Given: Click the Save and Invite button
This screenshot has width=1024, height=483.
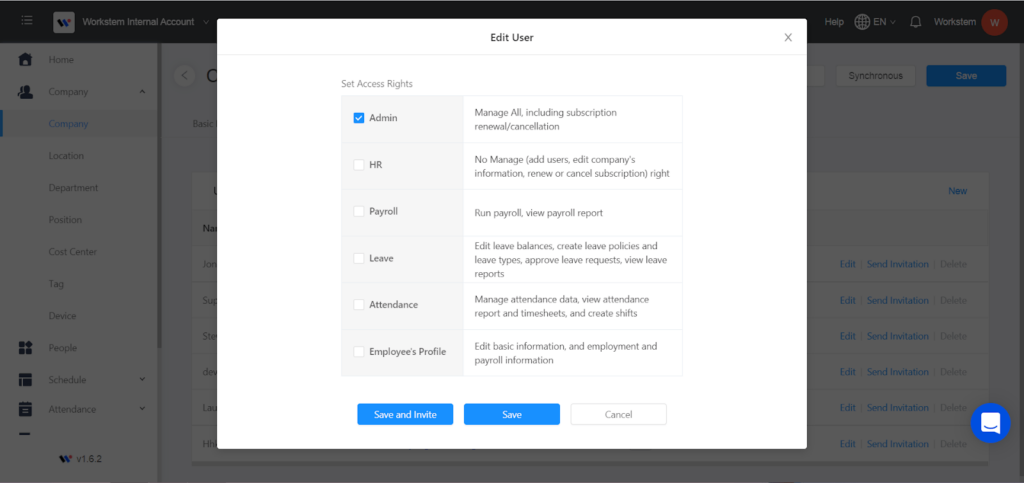Looking at the screenshot, I should point(405,414).
